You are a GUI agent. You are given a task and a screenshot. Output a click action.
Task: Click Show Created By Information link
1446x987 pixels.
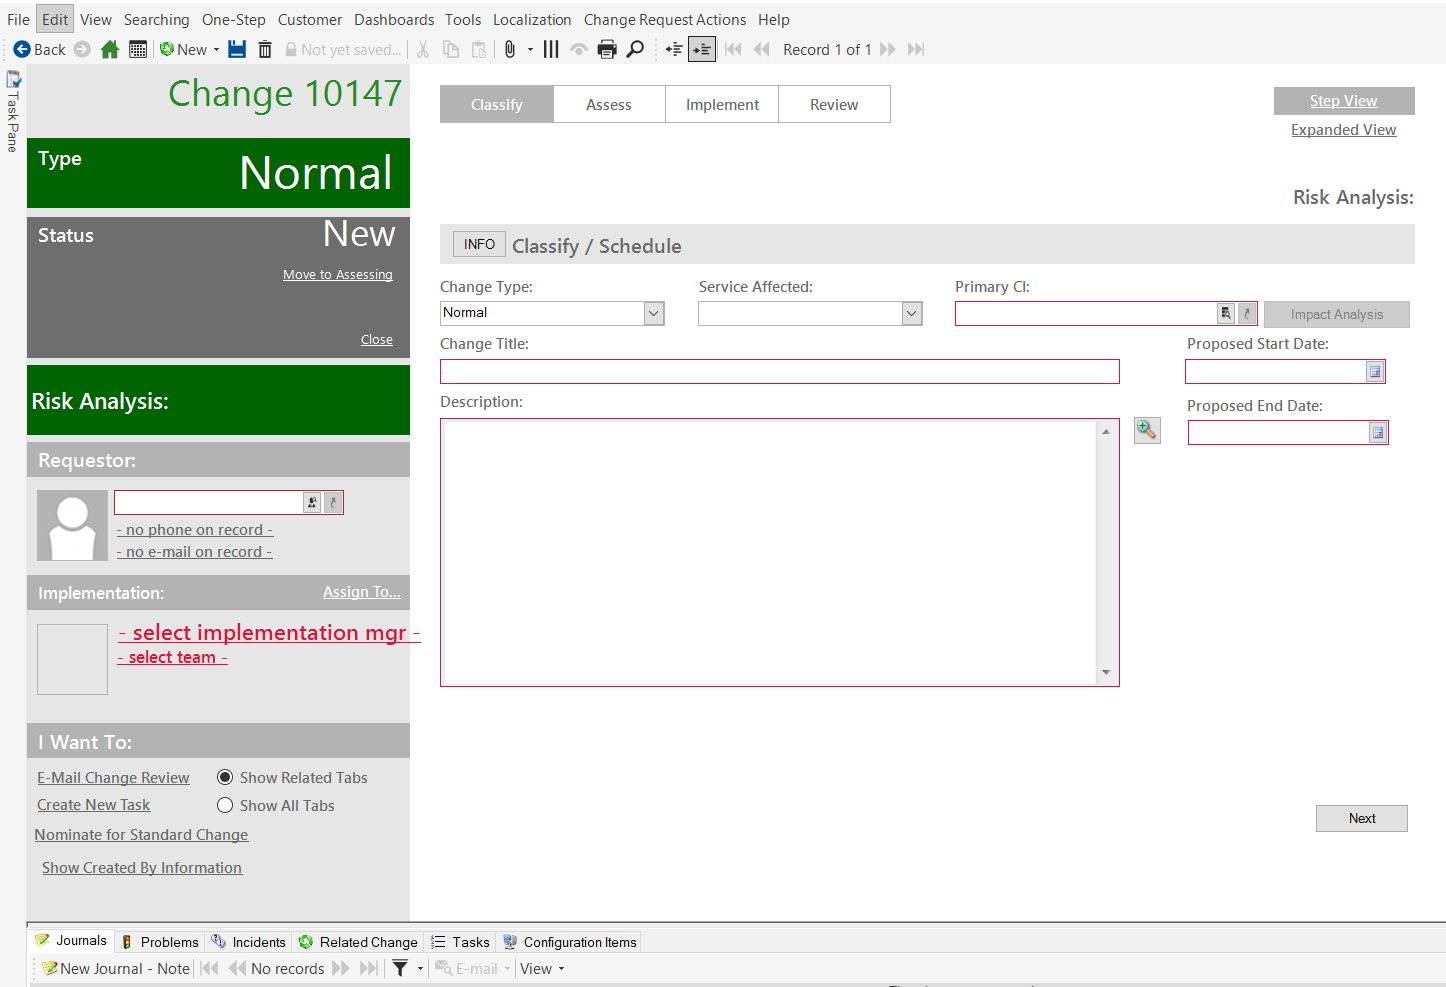click(142, 867)
